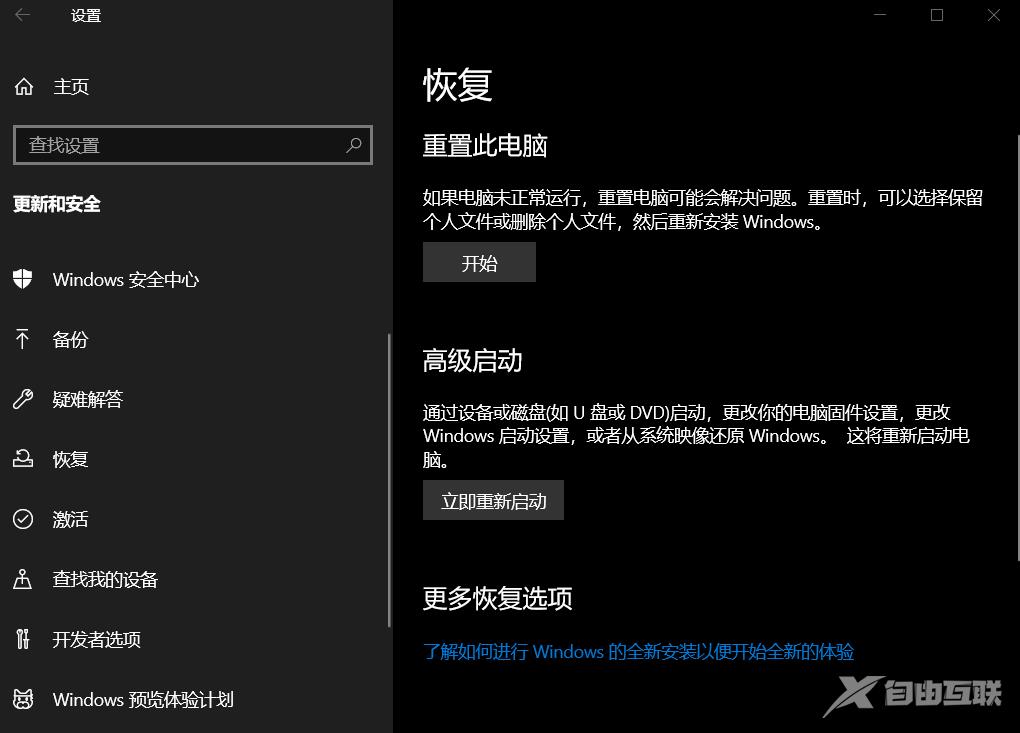Image resolution: width=1020 pixels, height=733 pixels.
Task: Click the 更新和安全 heading
Action: tap(57, 204)
